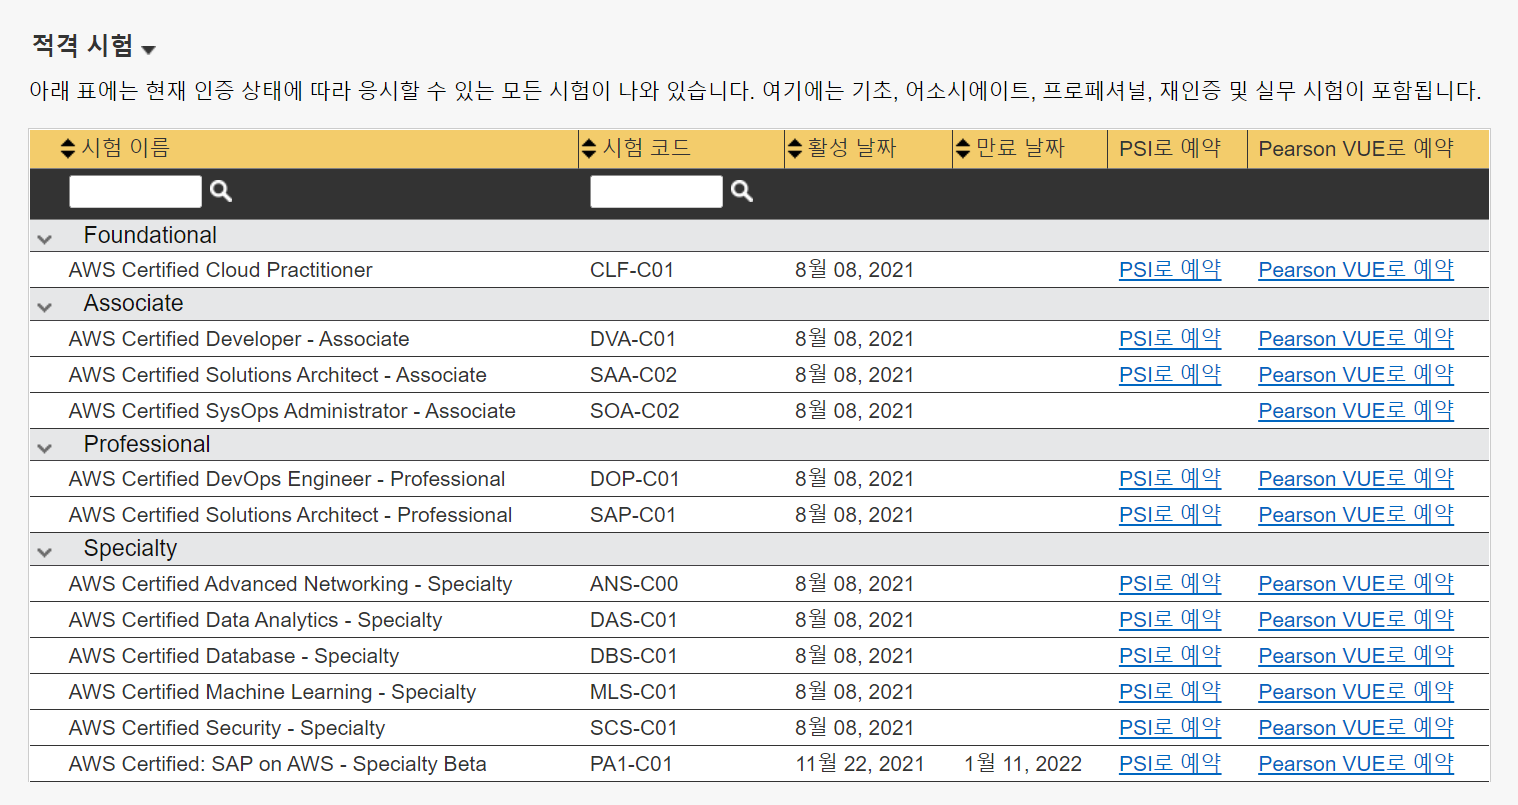The image size is (1518, 805).
Task: Select exam code CLF-C01
Action: (632, 270)
